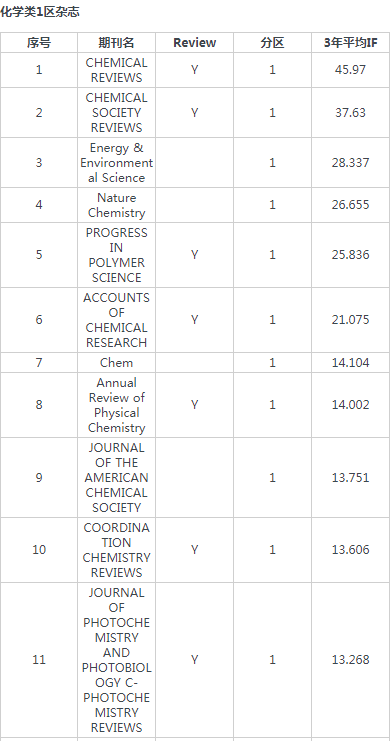Click Energy & Environmental Science cell
Viewport: 392px width, 741px height.
(x=116, y=163)
